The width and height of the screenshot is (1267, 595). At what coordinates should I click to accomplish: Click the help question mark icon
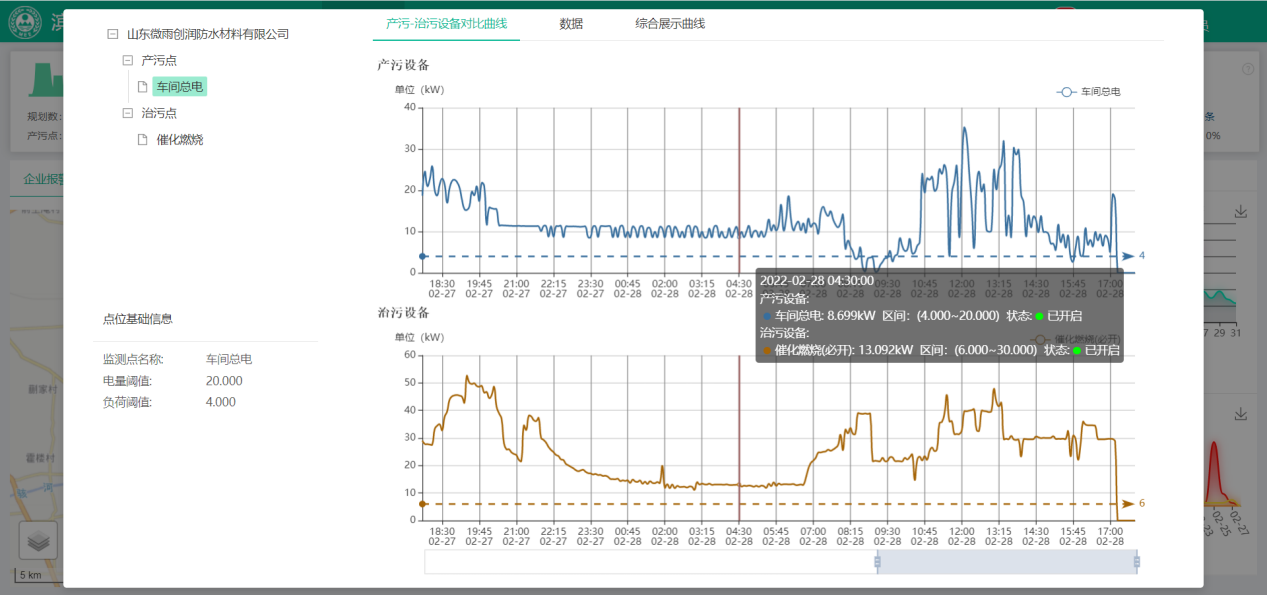tap(1247, 69)
